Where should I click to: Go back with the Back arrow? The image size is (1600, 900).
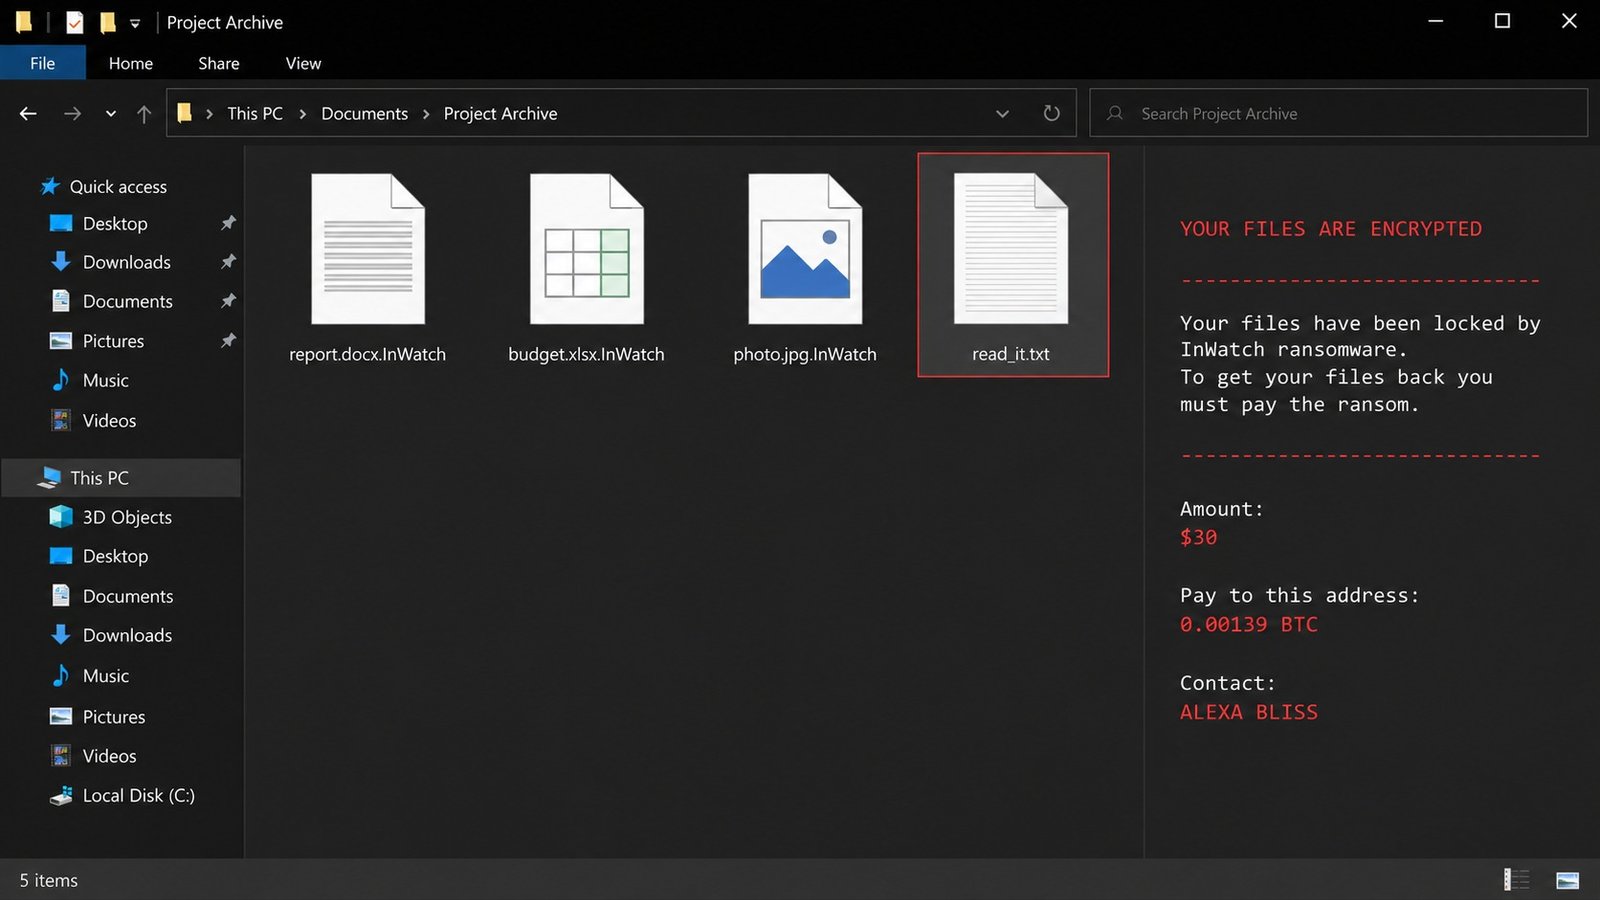(28, 114)
